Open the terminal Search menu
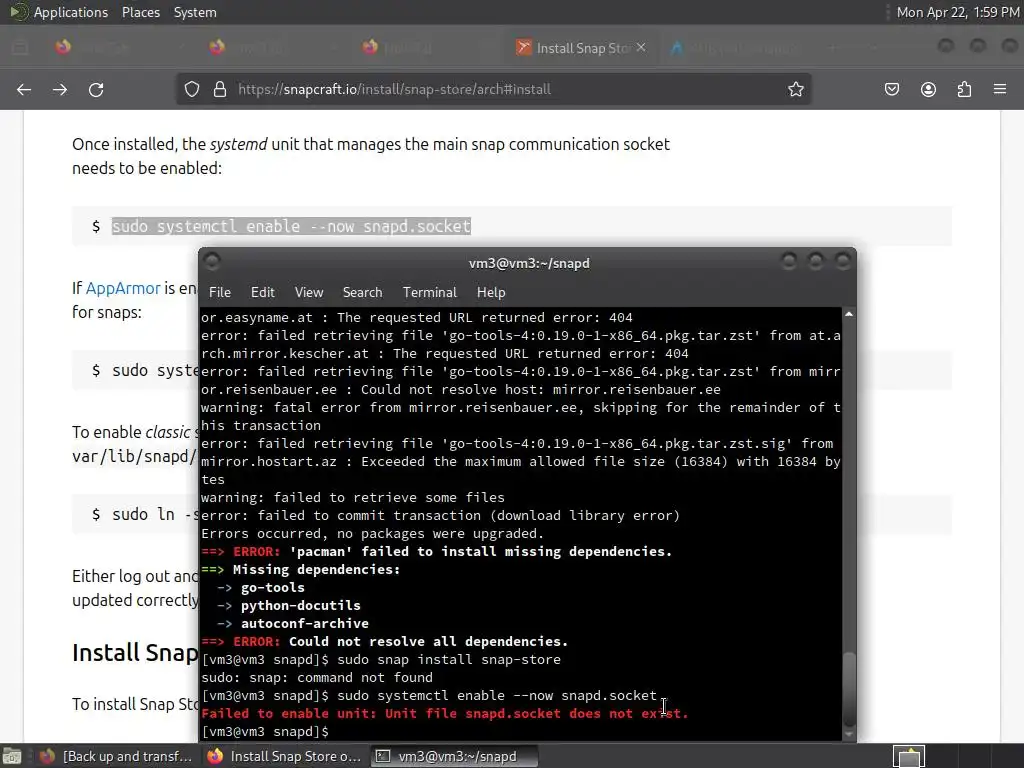Image resolution: width=1024 pixels, height=768 pixels. point(362,292)
